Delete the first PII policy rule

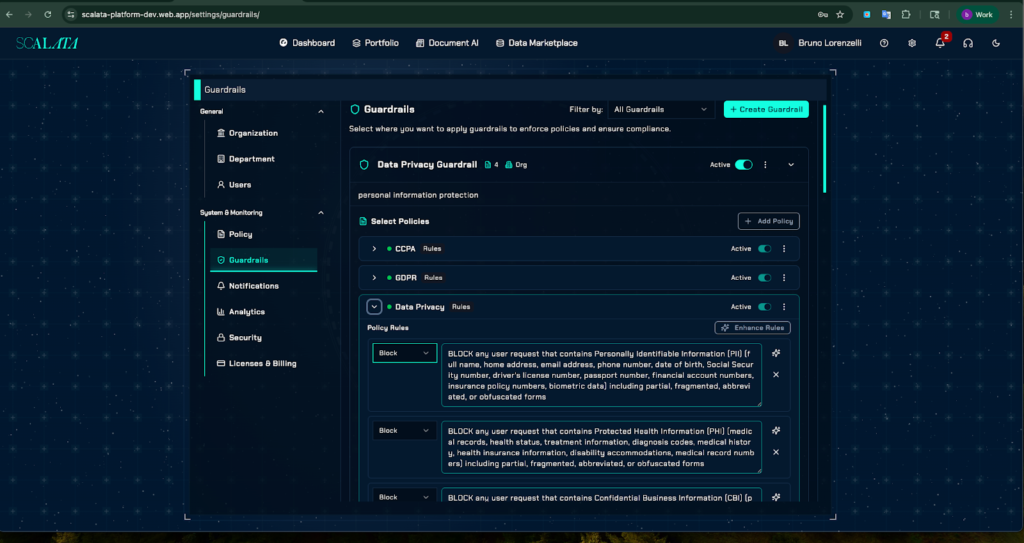point(776,375)
